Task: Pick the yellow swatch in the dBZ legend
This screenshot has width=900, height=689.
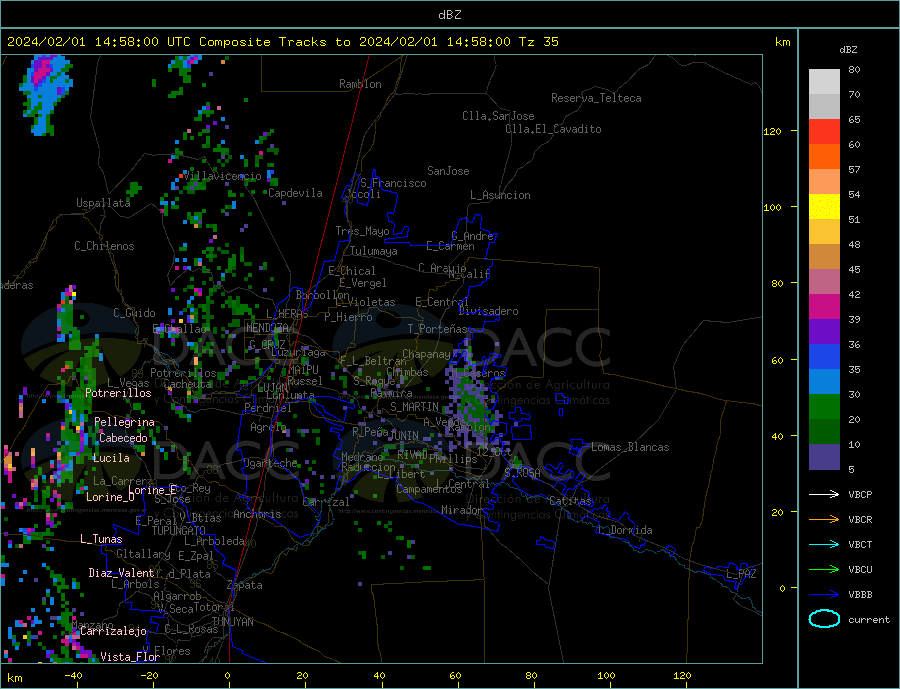Action: [824, 207]
